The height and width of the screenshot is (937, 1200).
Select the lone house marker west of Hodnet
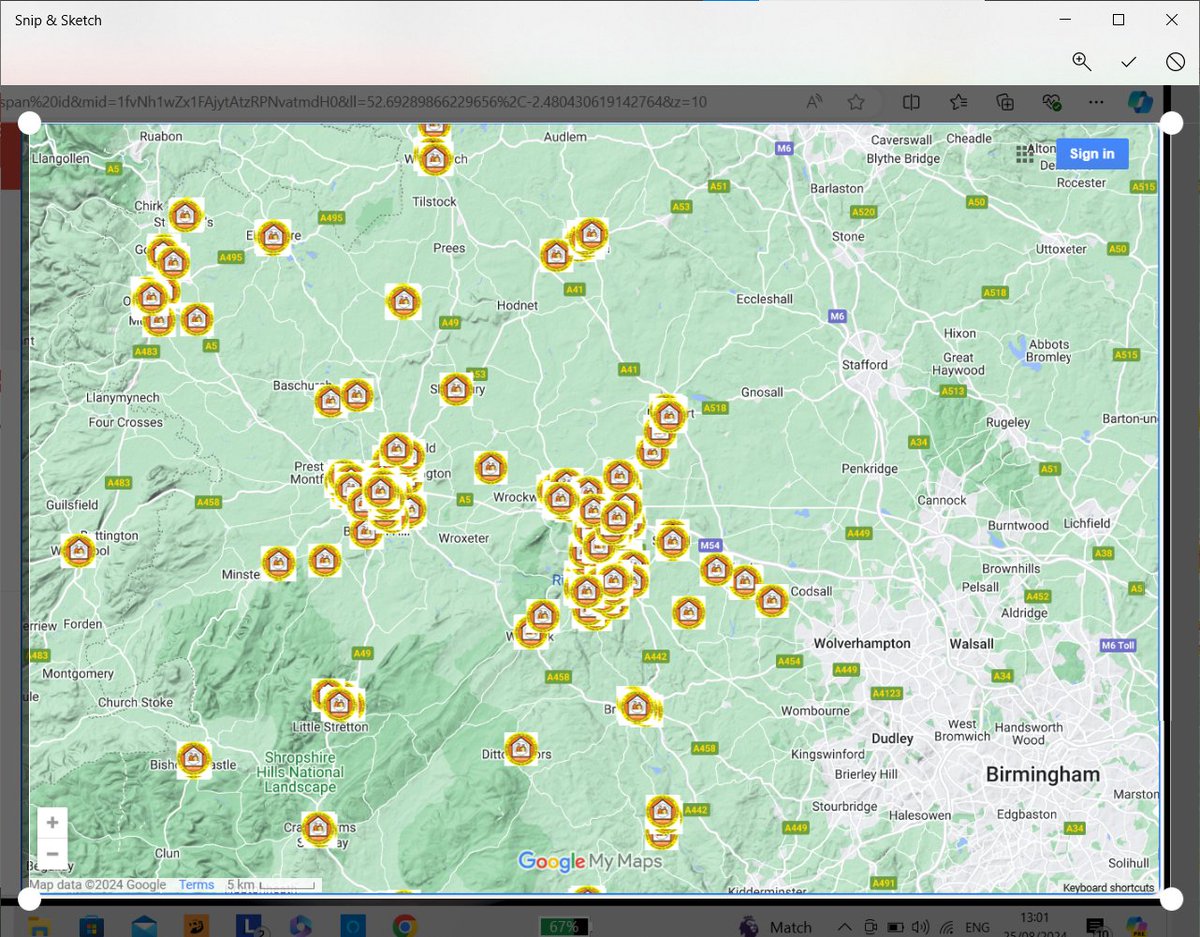pyautogui.click(x=404, y=301)
